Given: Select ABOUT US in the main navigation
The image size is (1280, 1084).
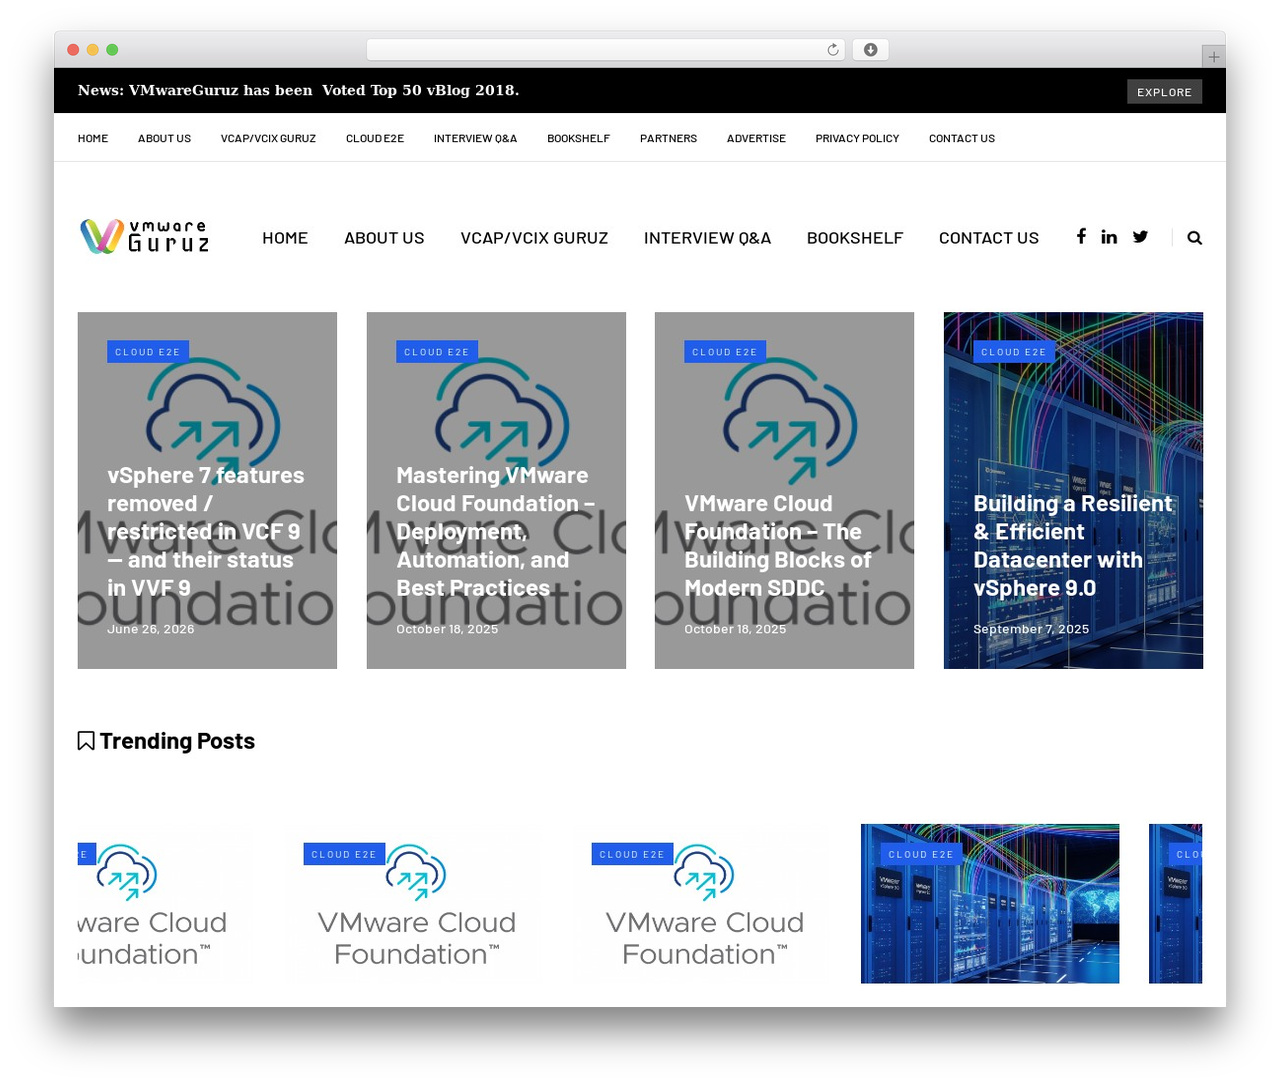Looking at the screenshot, I should [384, 238].
